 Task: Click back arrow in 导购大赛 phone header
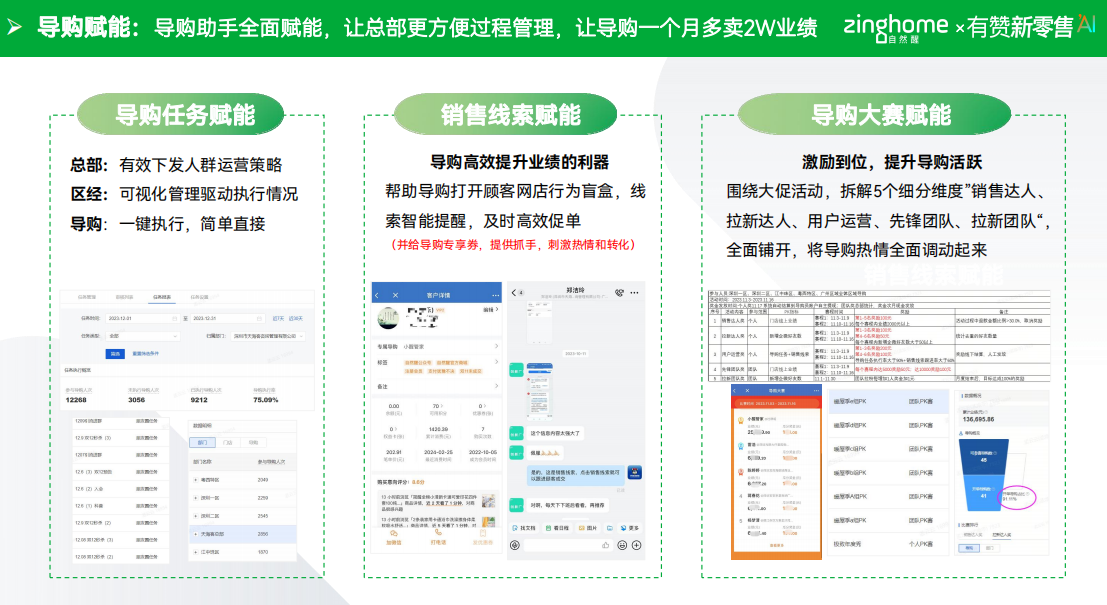(736, 390)
